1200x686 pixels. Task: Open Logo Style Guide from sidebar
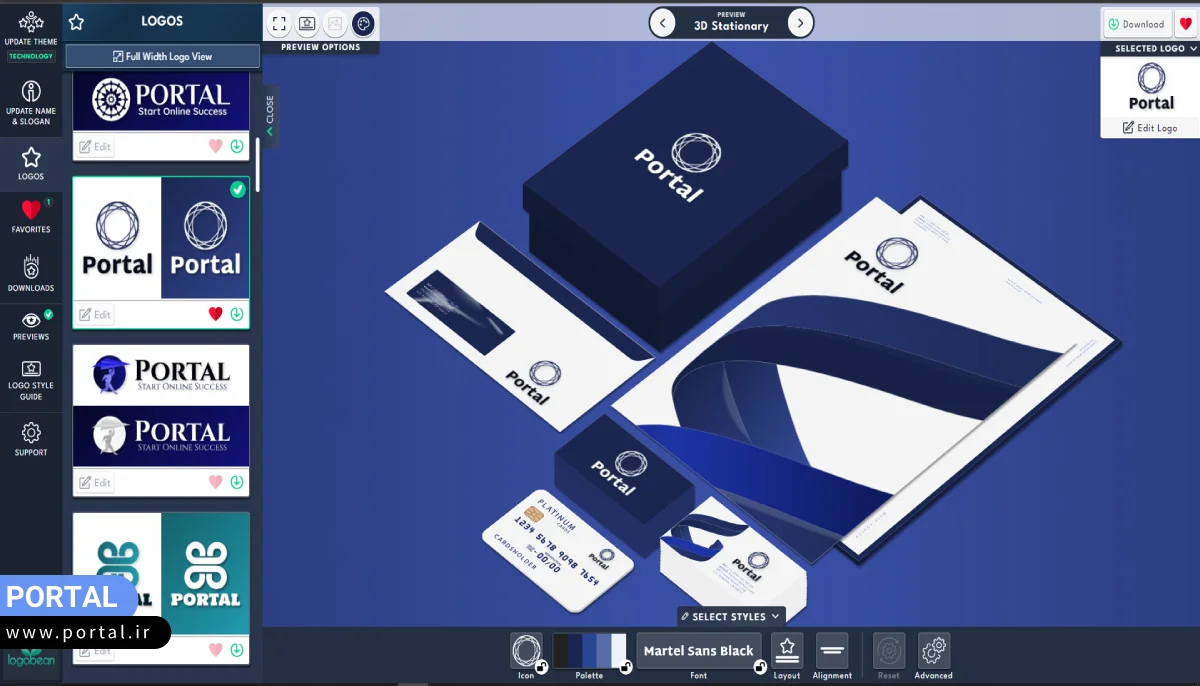tap(31, 380)
